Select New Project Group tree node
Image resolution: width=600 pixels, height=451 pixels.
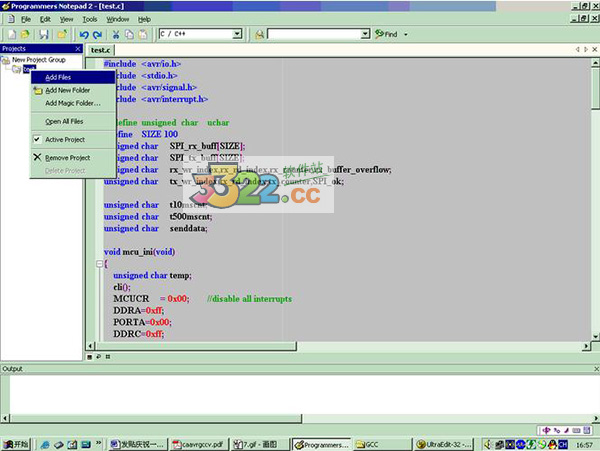[38, 60]
